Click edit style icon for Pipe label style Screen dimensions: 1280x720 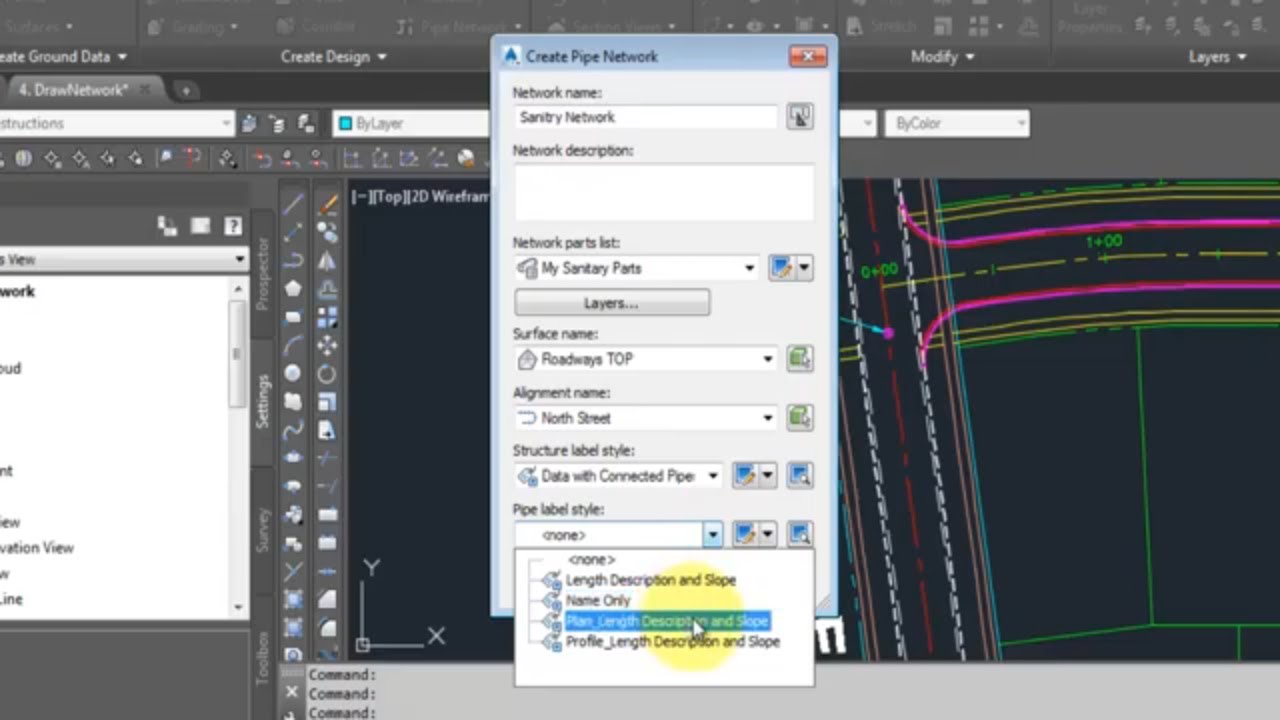pos(745,535)
